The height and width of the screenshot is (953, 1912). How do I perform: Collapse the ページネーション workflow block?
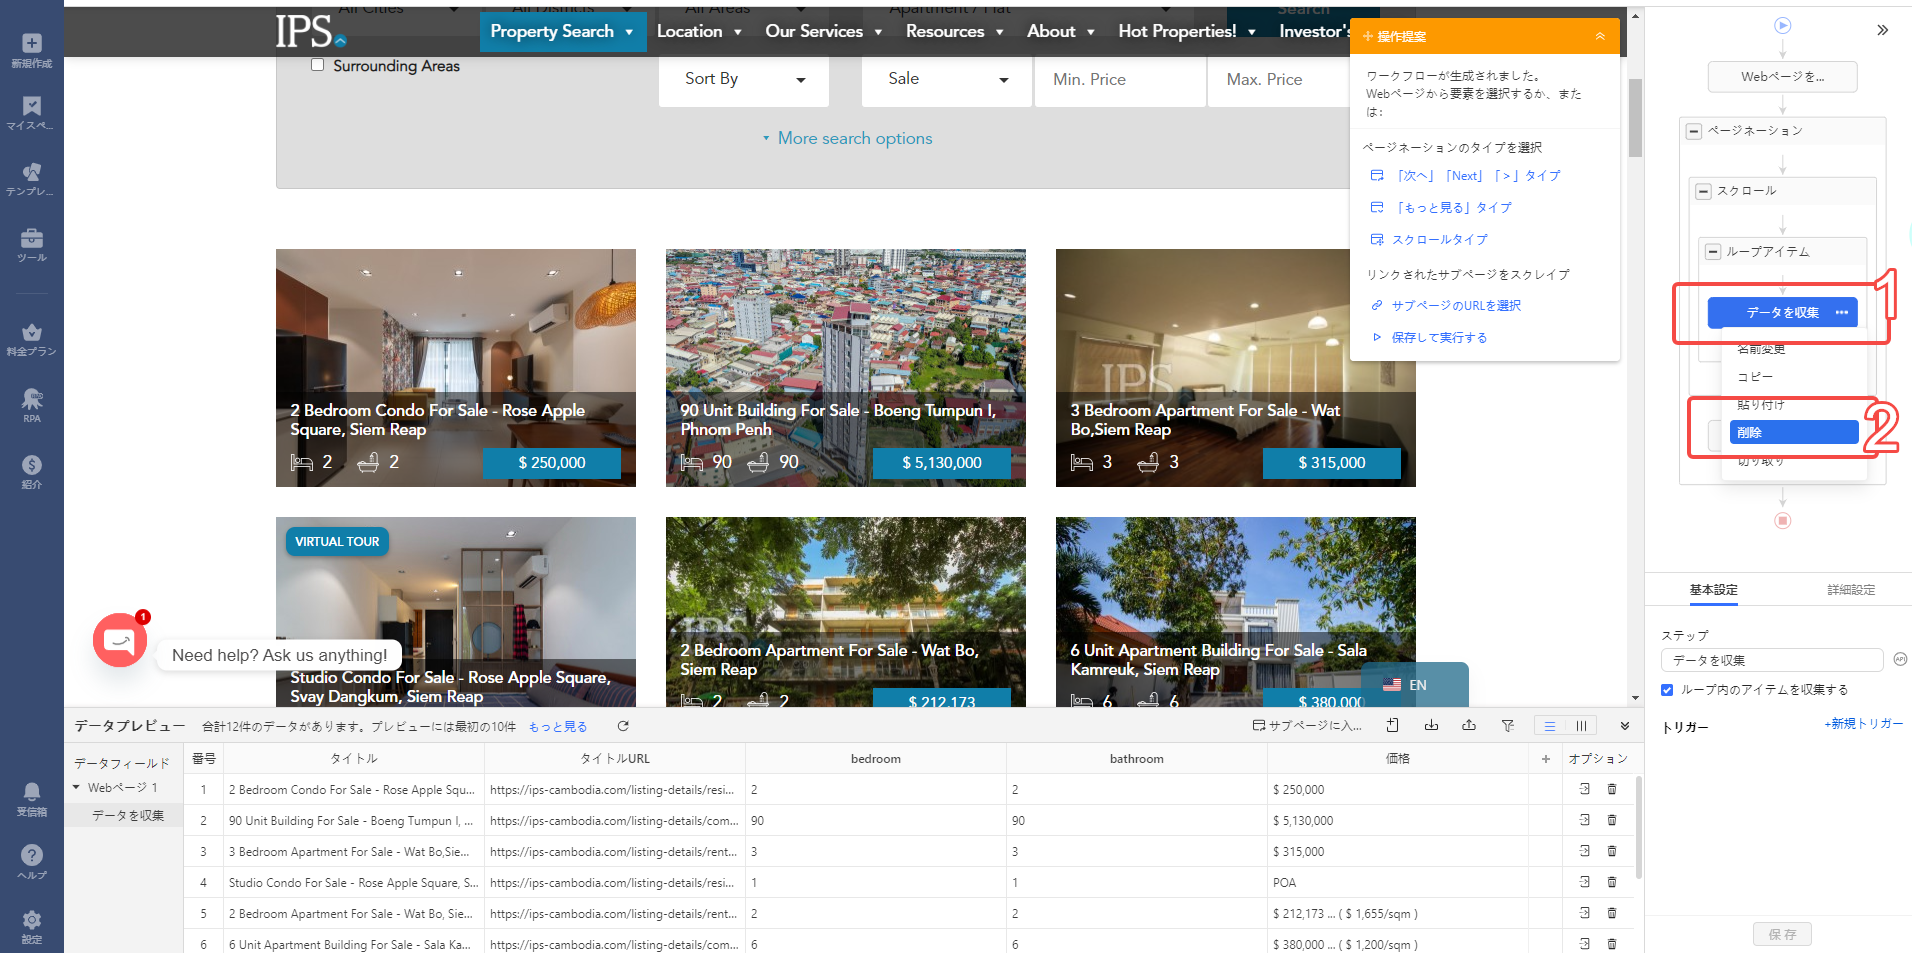(1694, 131)
